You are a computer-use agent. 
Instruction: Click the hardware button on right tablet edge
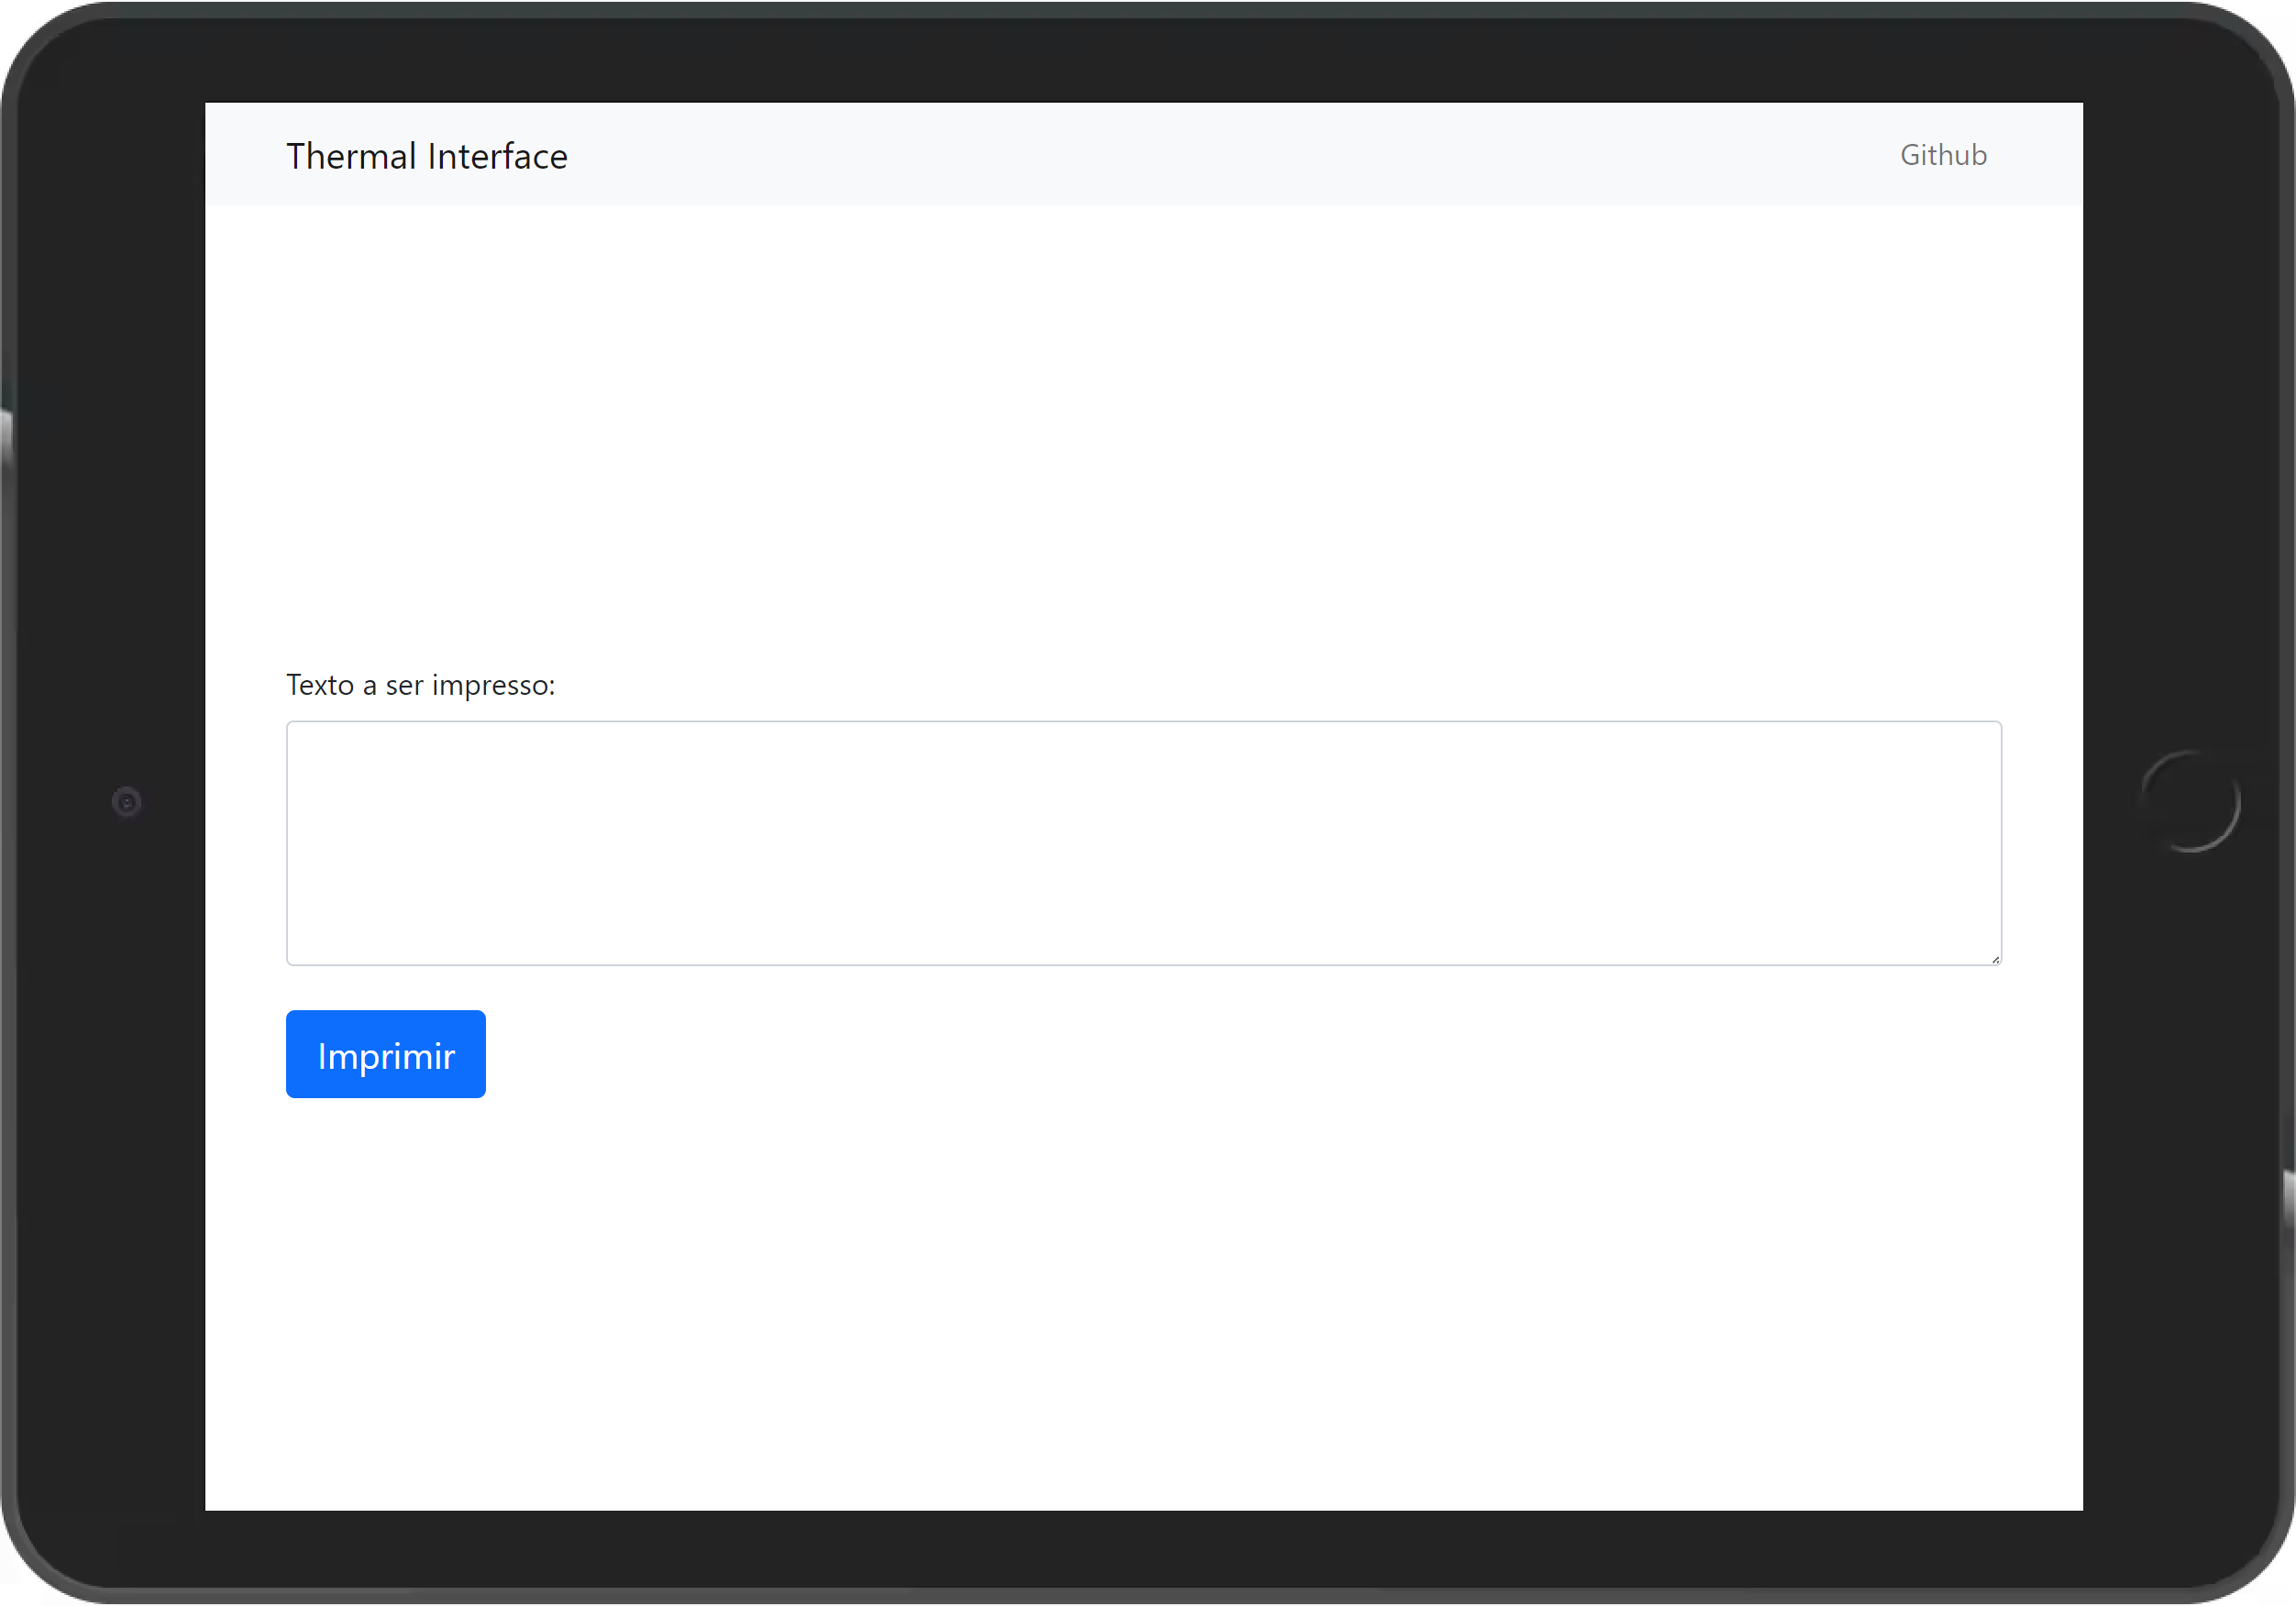pos(2289,1200)
